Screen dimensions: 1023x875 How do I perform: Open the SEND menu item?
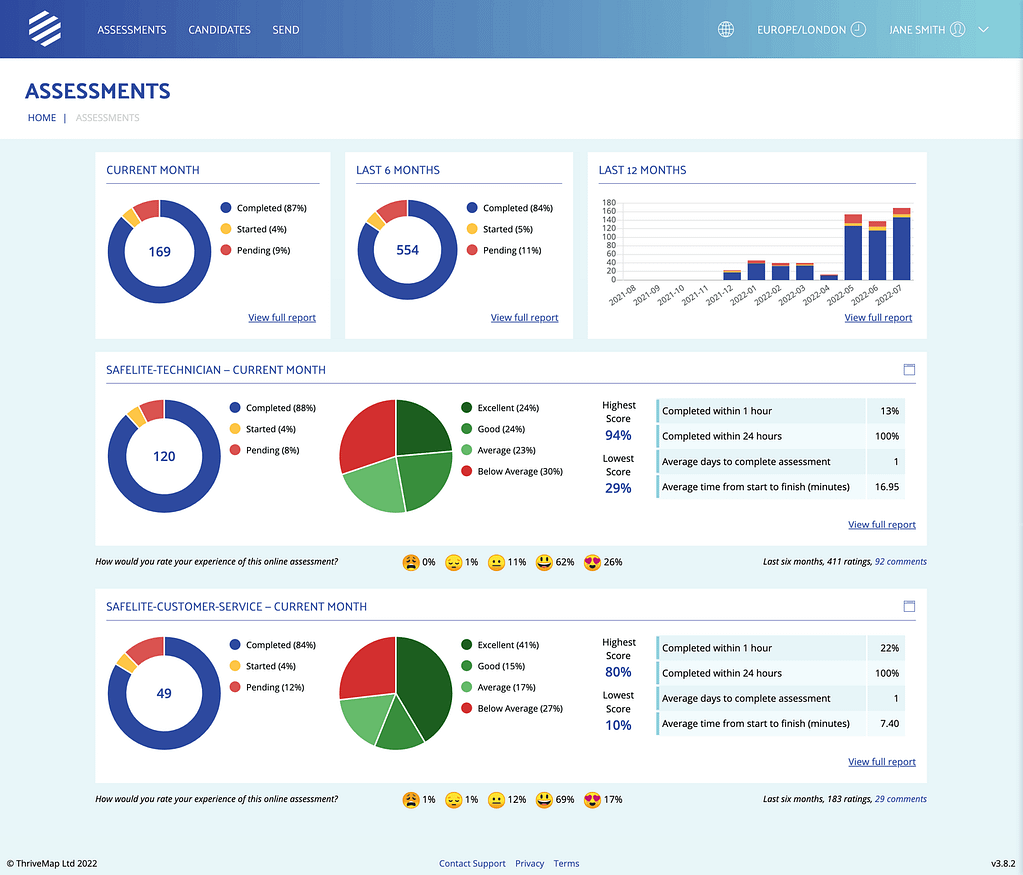(285, 29)
